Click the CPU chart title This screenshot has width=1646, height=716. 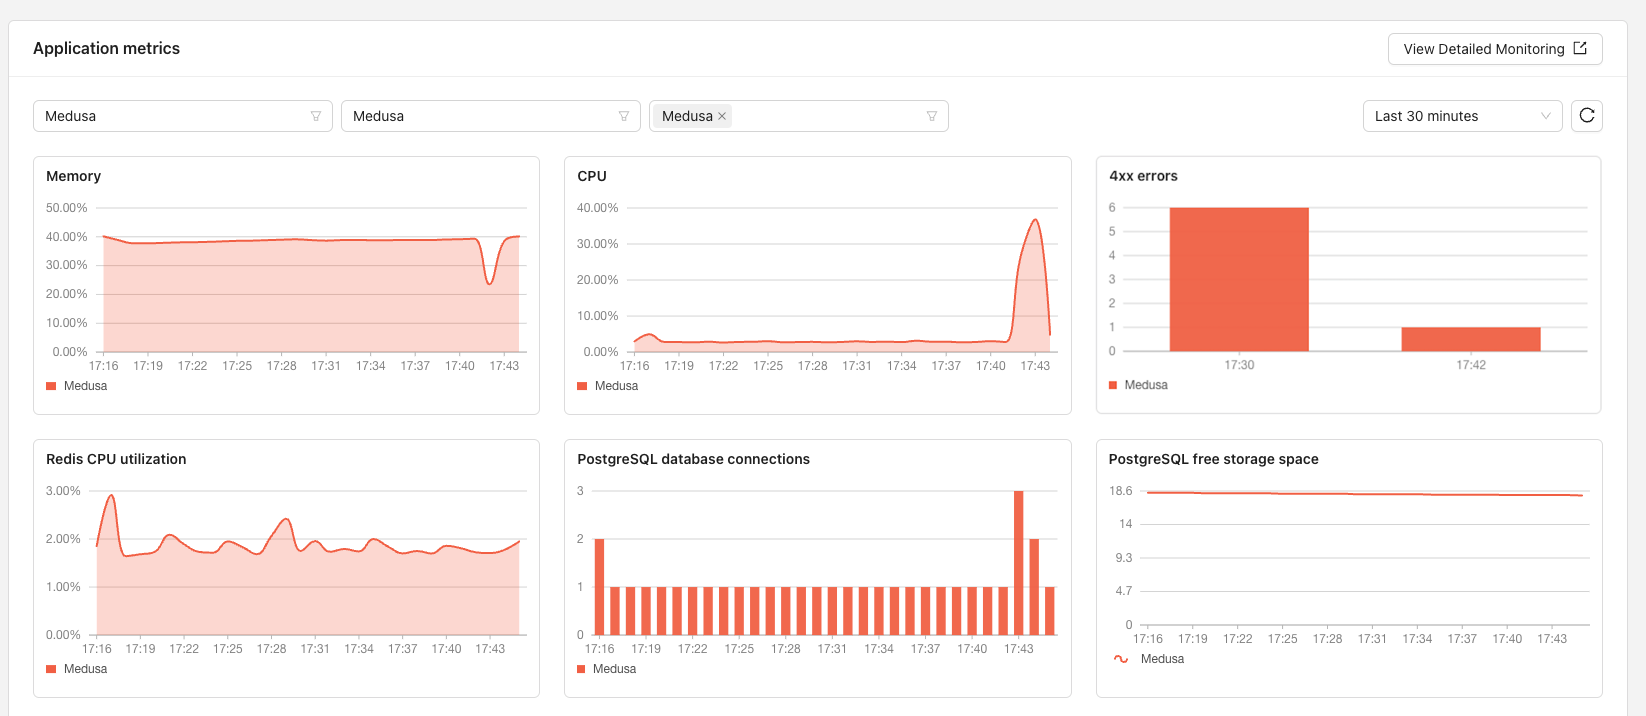(x=592, y=176)
